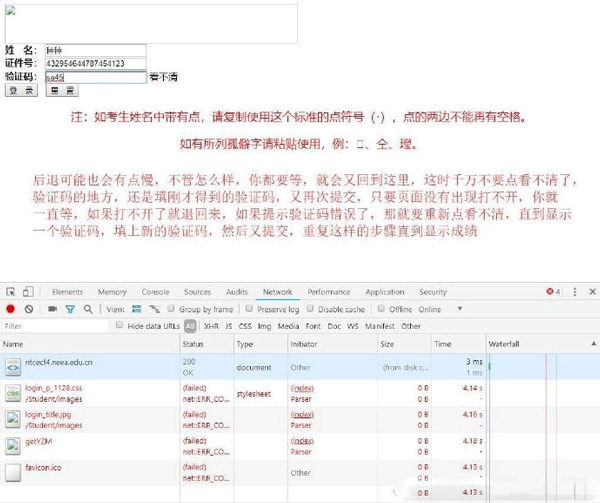Clear the network log

point(28,309)
